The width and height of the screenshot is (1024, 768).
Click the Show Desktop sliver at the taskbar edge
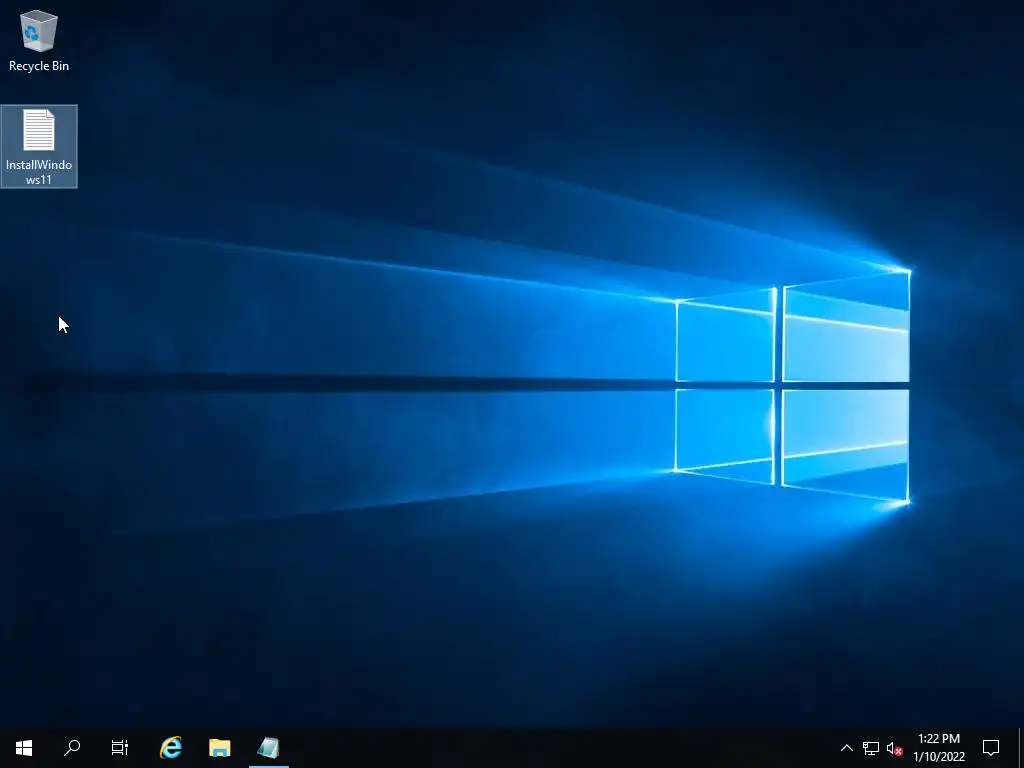click(1021, 748)
